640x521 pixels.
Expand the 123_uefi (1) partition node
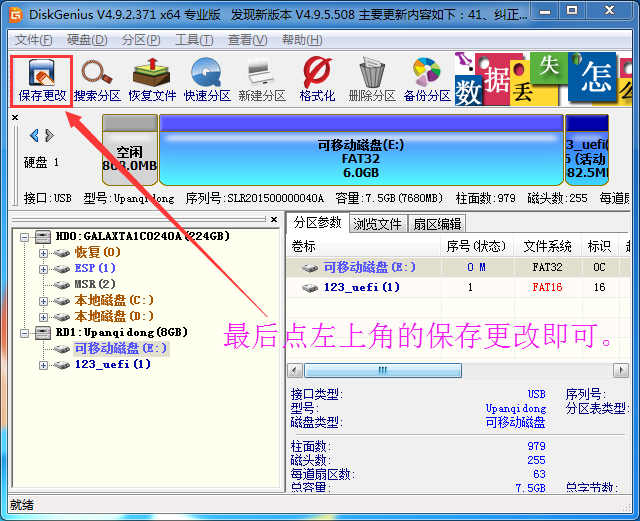click(x=43, y=365)
